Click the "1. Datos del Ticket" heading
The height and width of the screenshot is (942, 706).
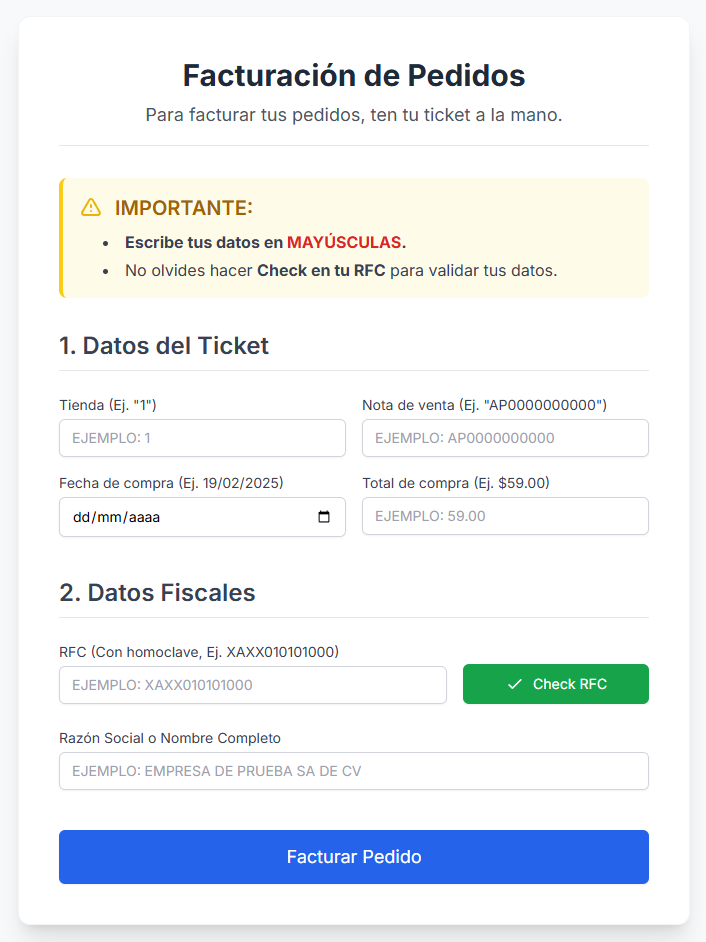pyautogui.click(x=164, y=346)
